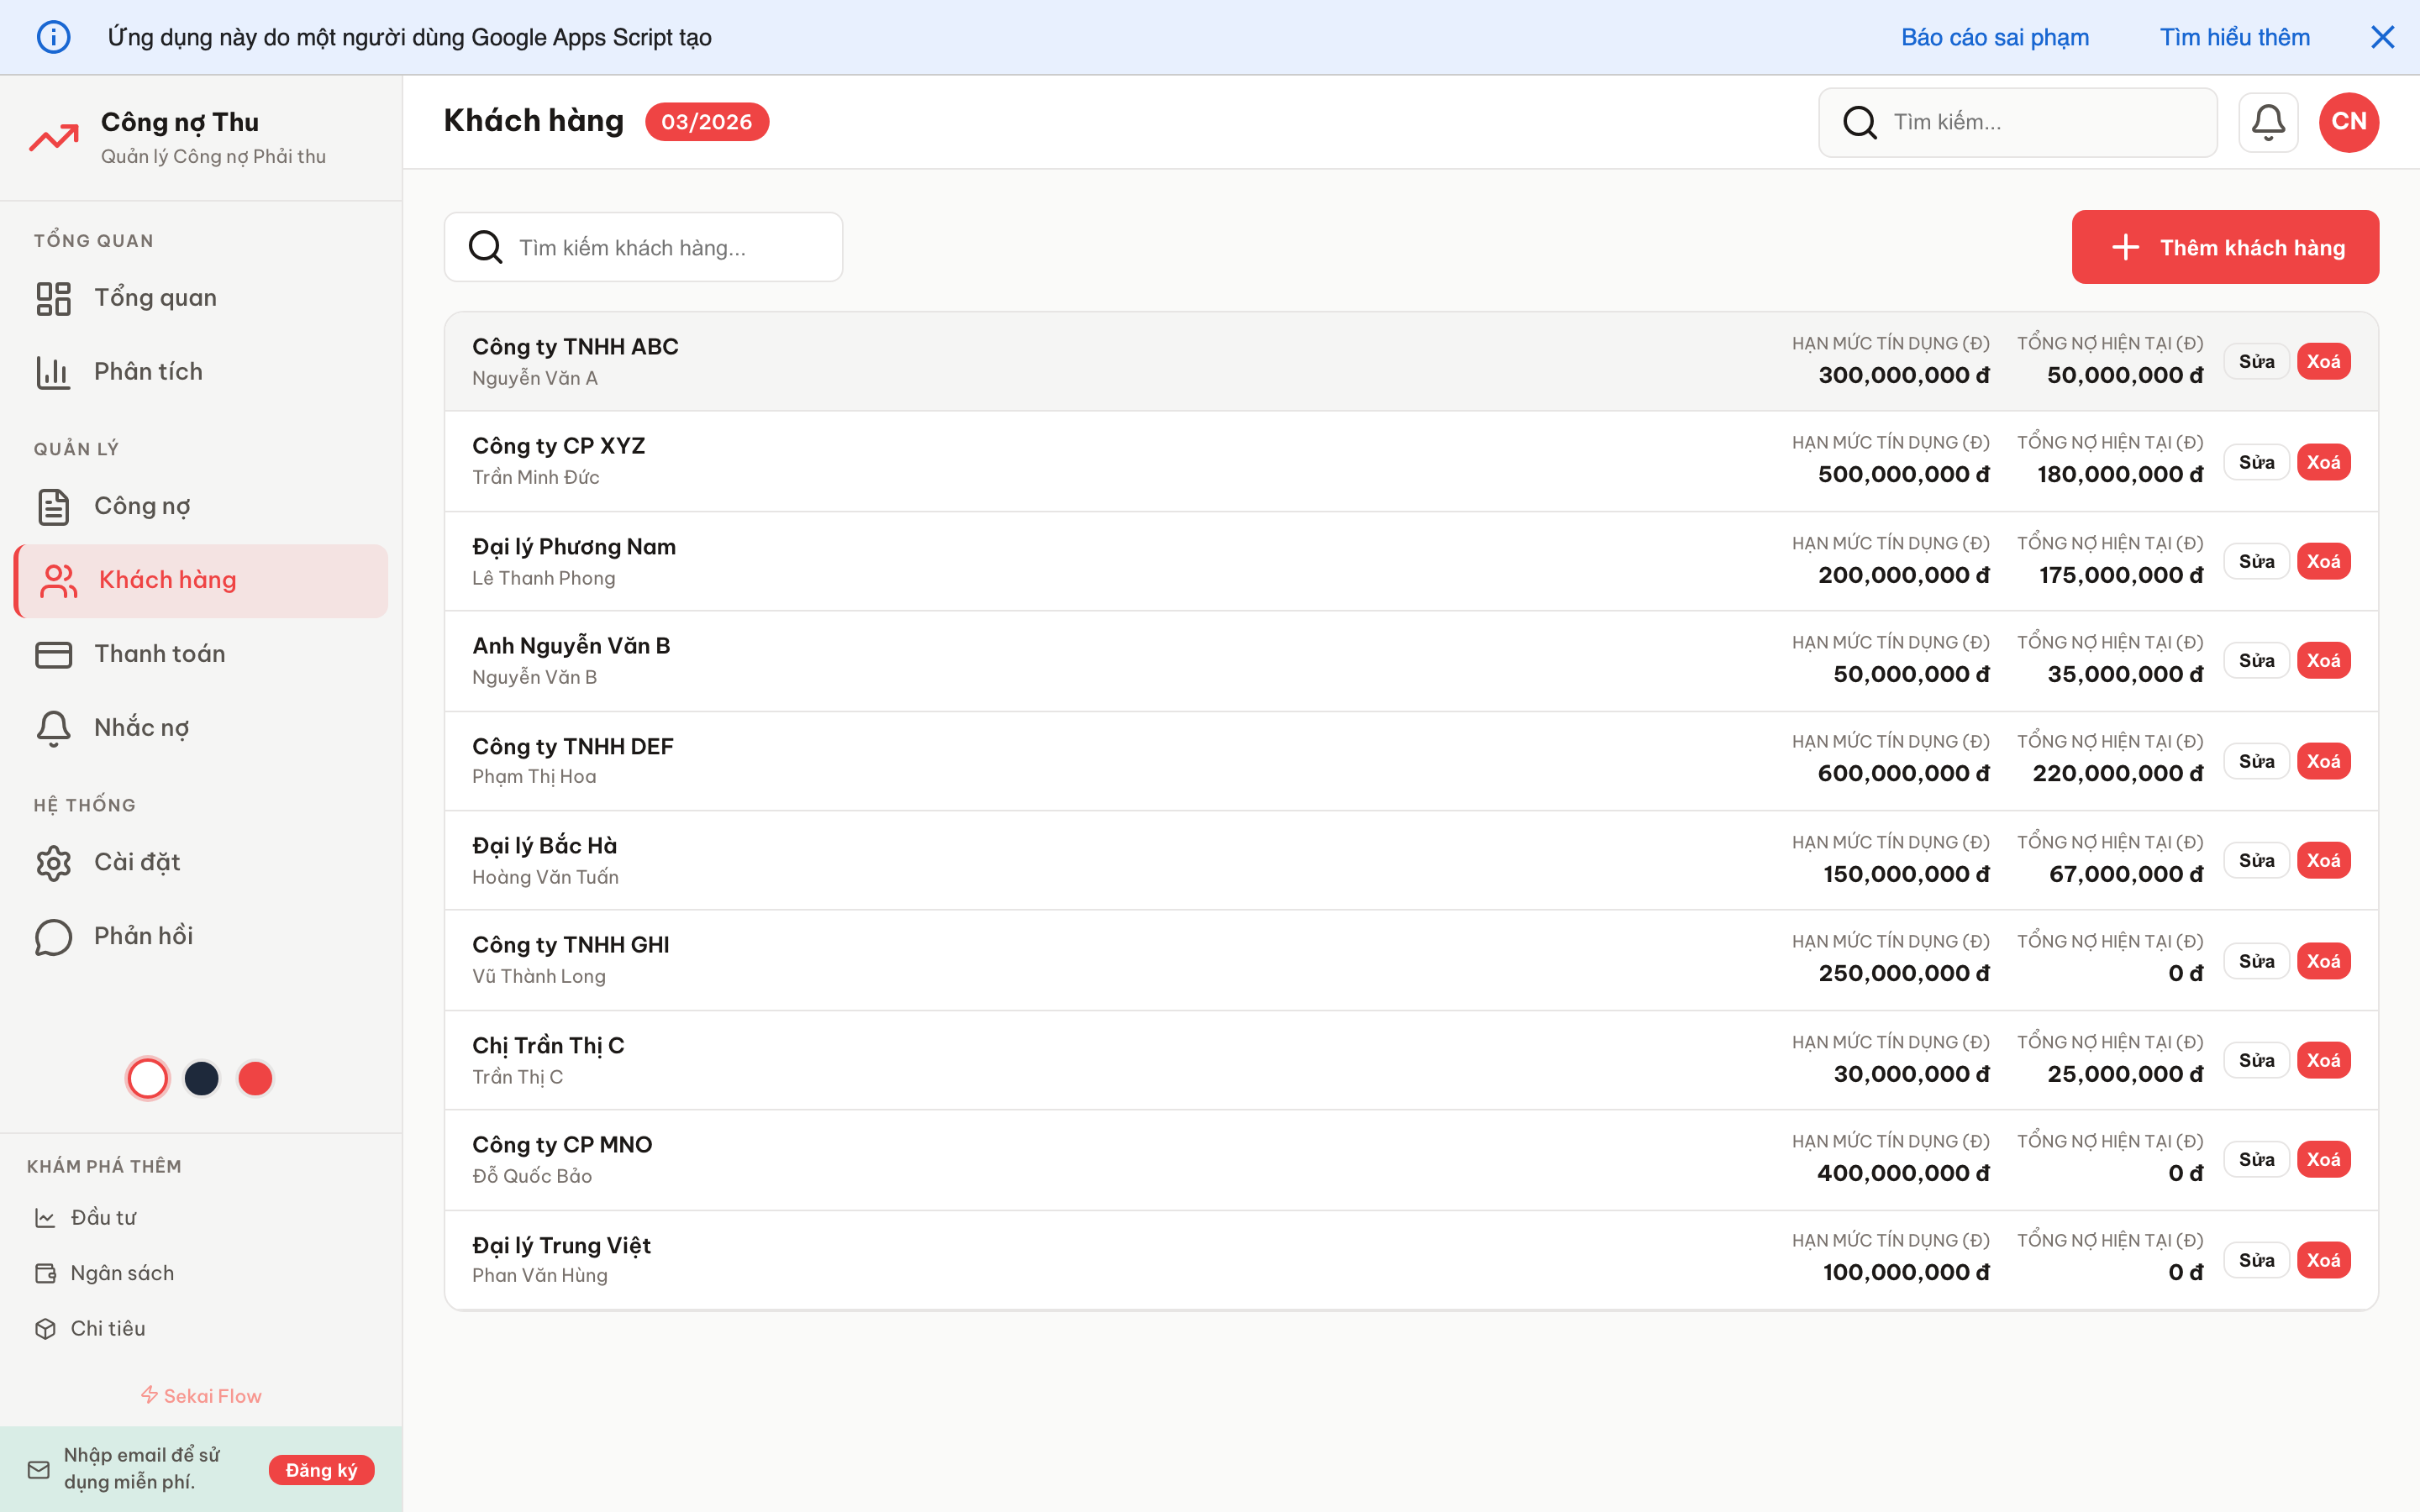Select the Phân tích chart icon
2420x1512 pixels.
click(53, 371)
